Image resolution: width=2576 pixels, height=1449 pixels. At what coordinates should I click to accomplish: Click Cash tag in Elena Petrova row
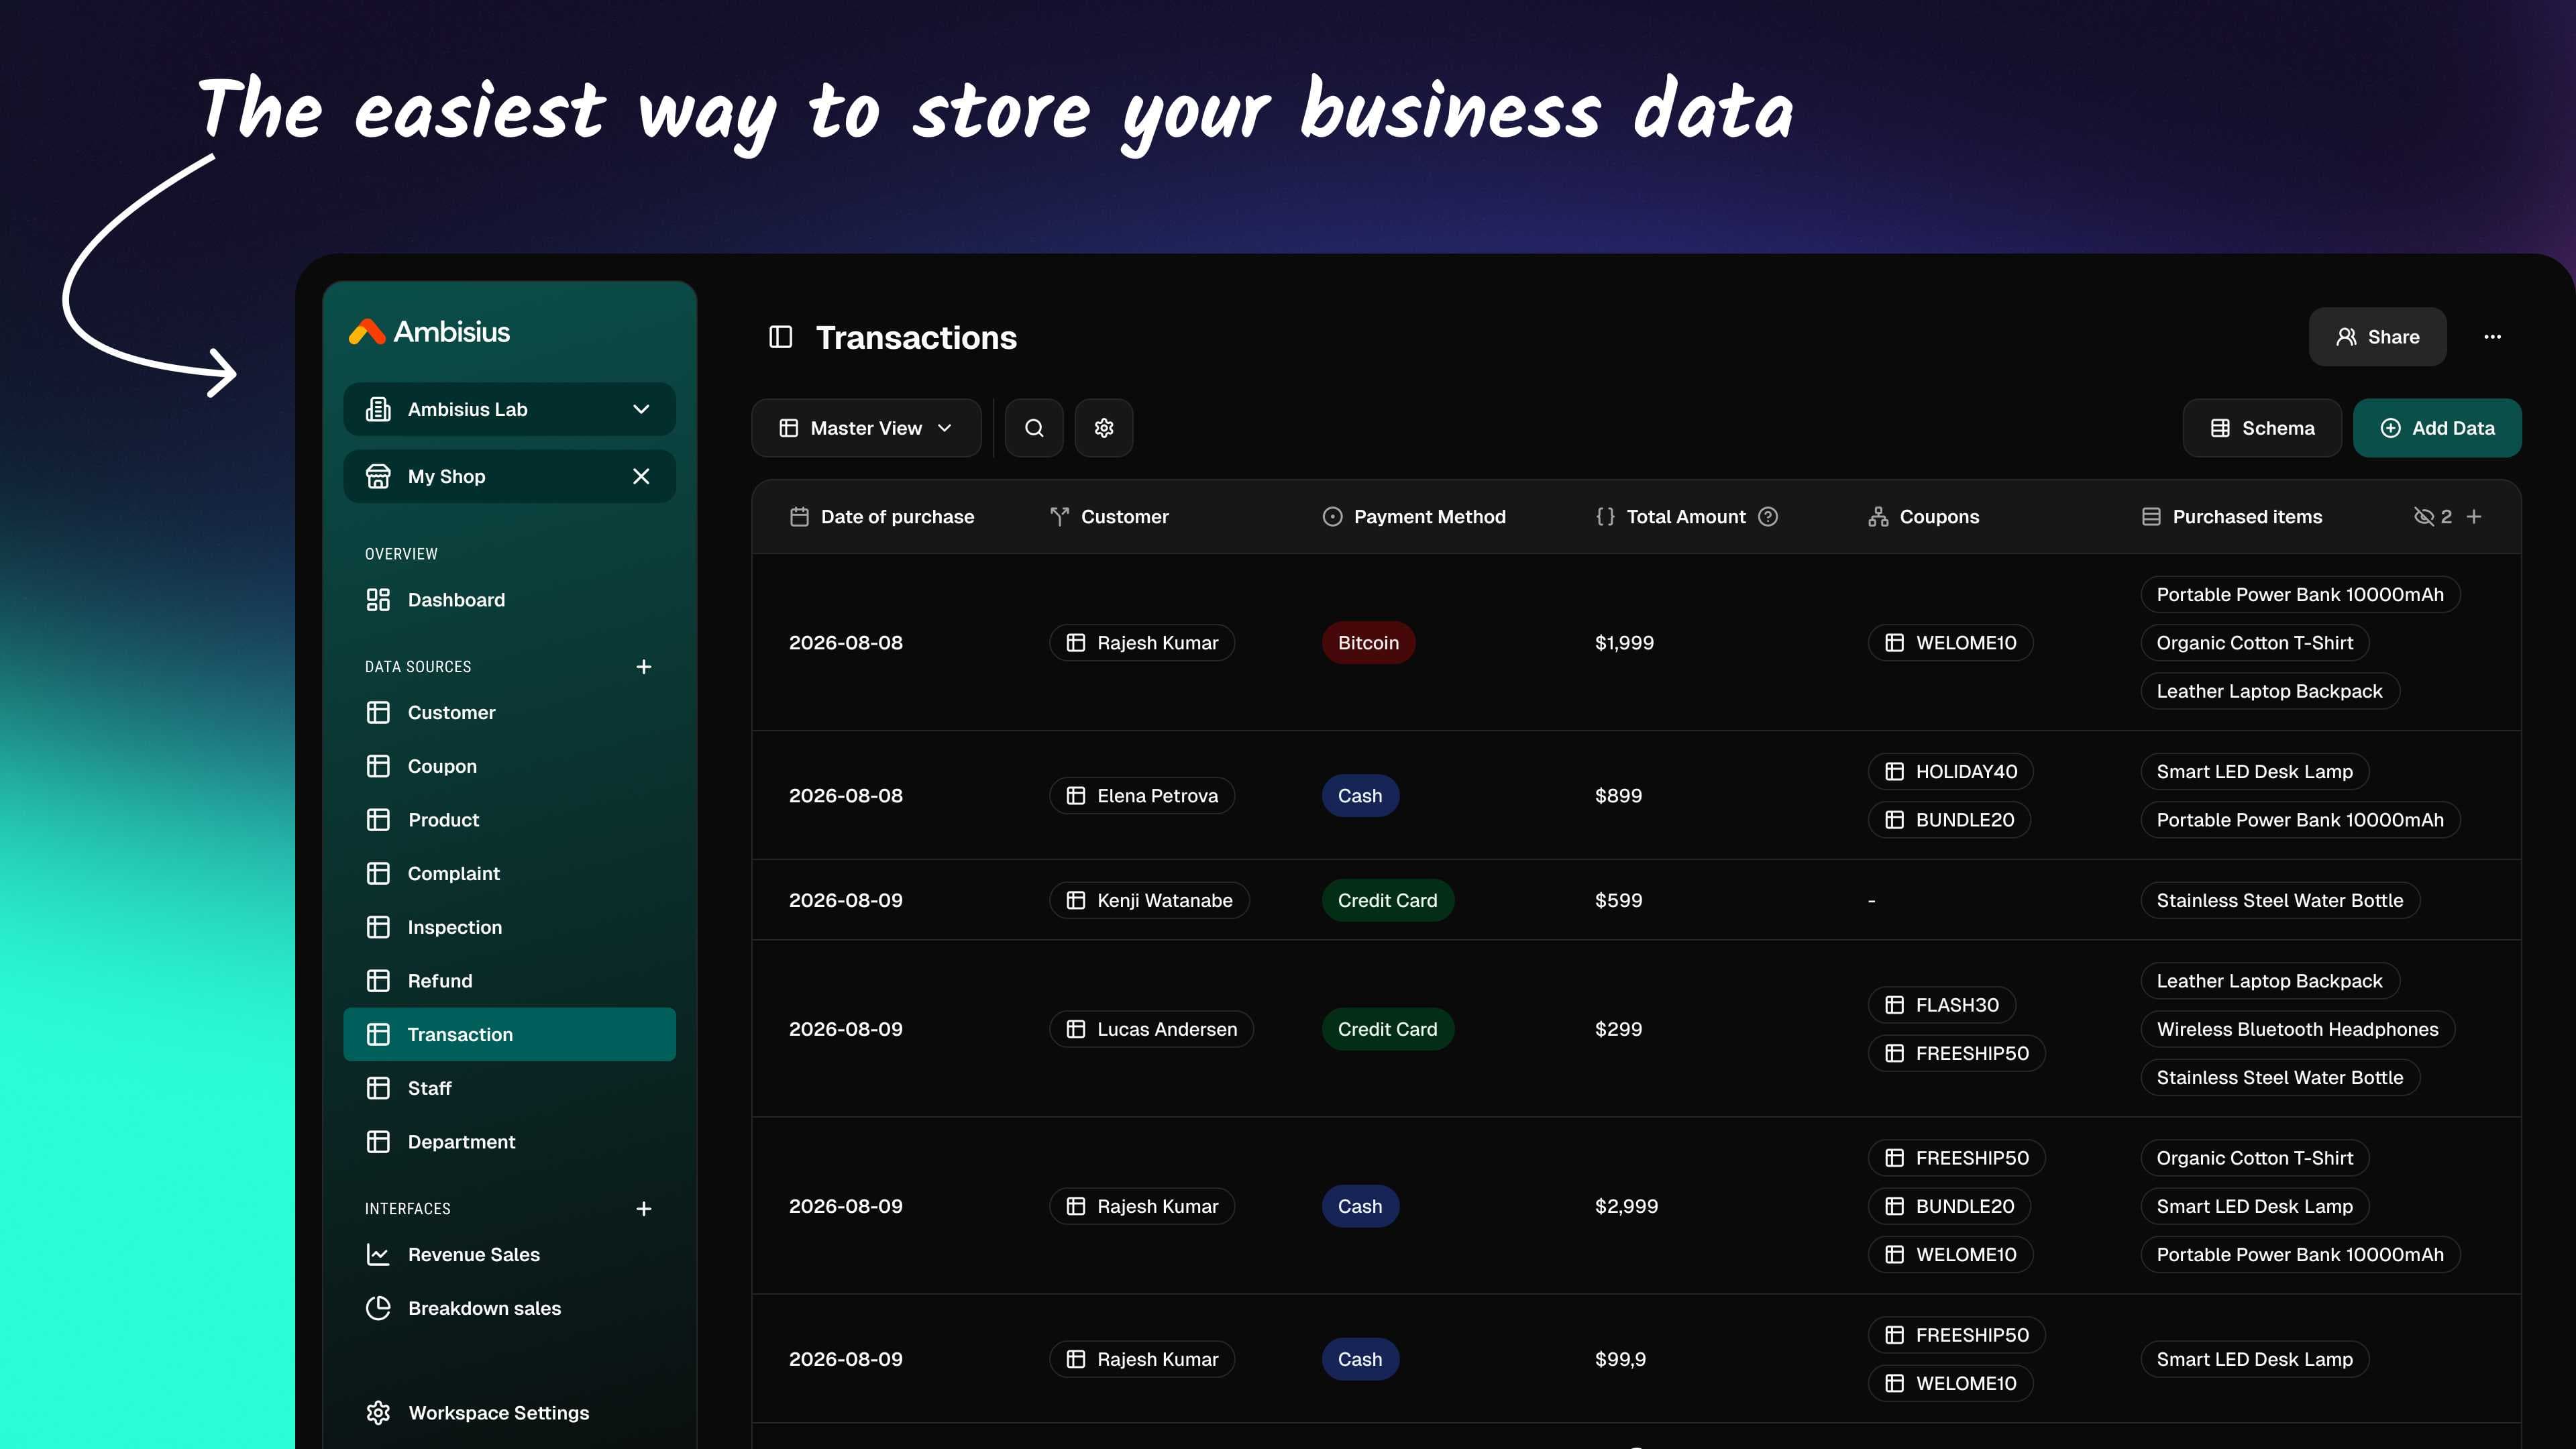(x=1360, y=796)
